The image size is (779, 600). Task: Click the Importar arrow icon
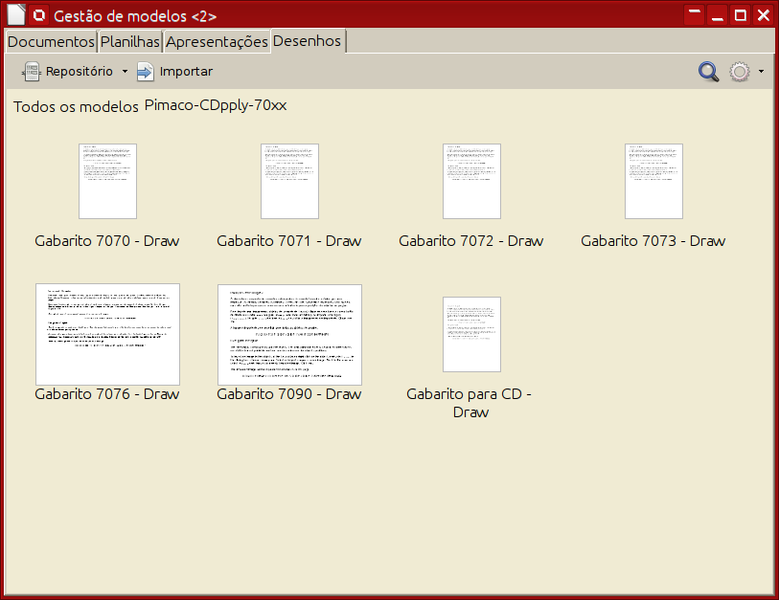(x=145, y=72)
